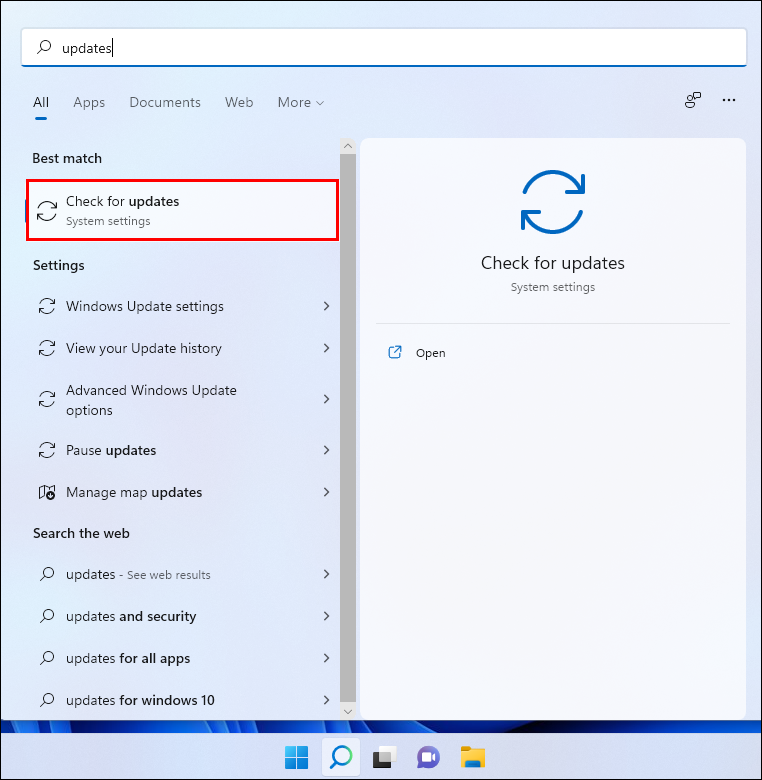The height and width of the screenshot is (780, 762).
Task: Click inside the search text field
Action: [x=383, y=47]
